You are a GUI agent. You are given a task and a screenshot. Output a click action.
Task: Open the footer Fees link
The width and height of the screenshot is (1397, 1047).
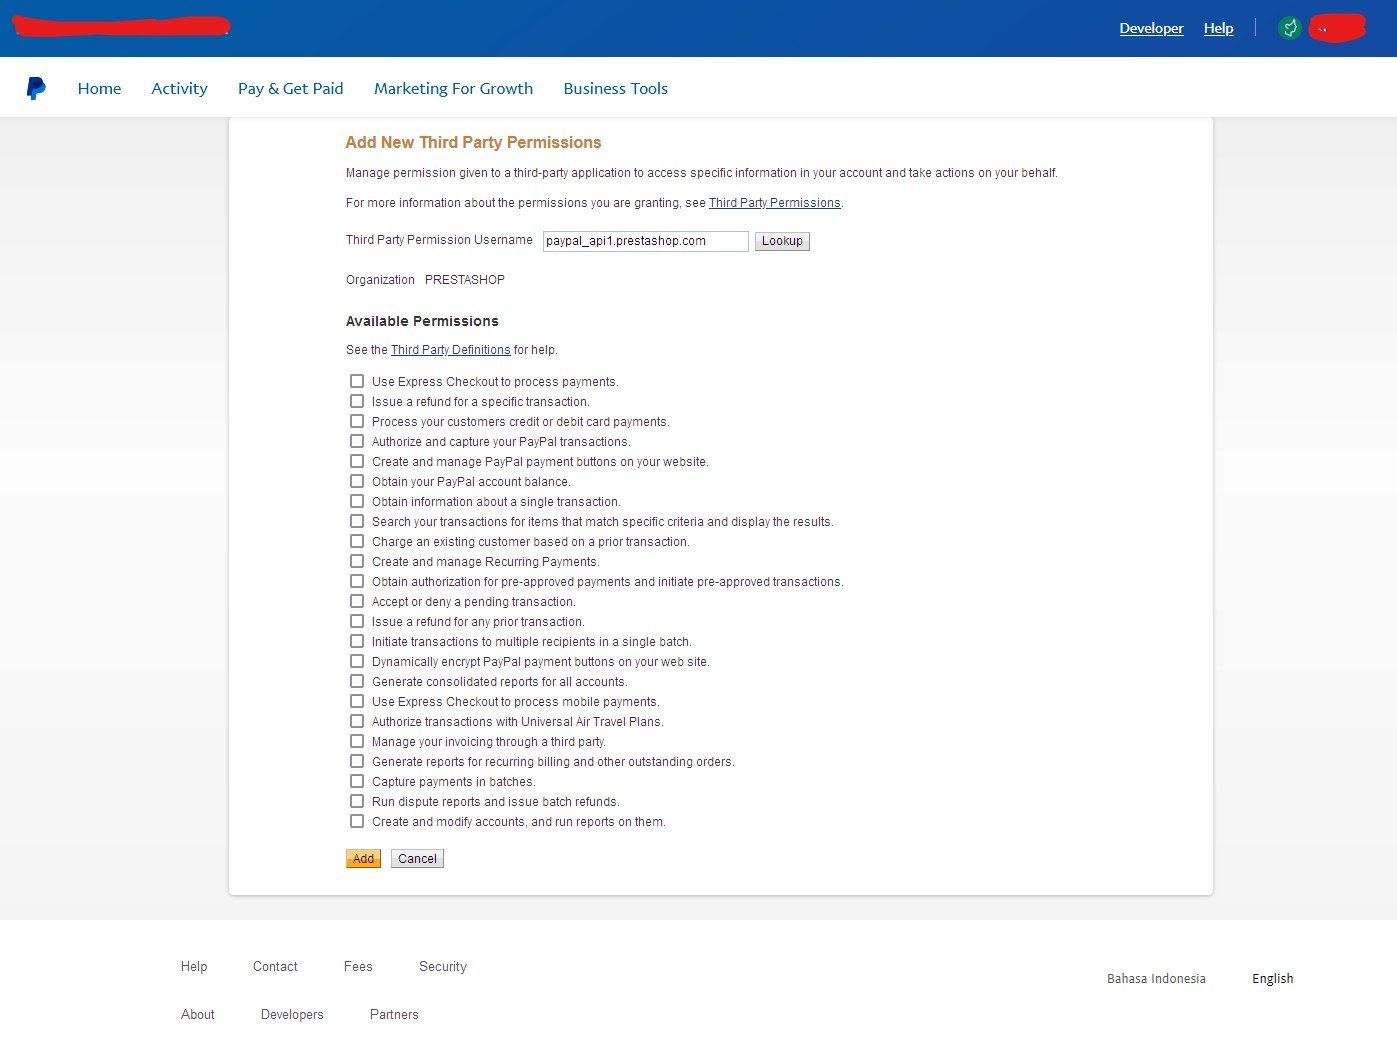pyautogui.click(x=358, y=967)
